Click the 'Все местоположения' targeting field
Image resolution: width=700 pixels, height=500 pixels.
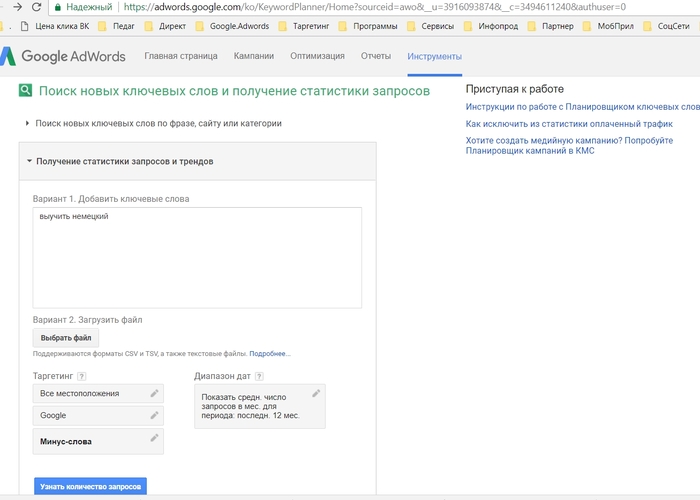coord(98,393)
